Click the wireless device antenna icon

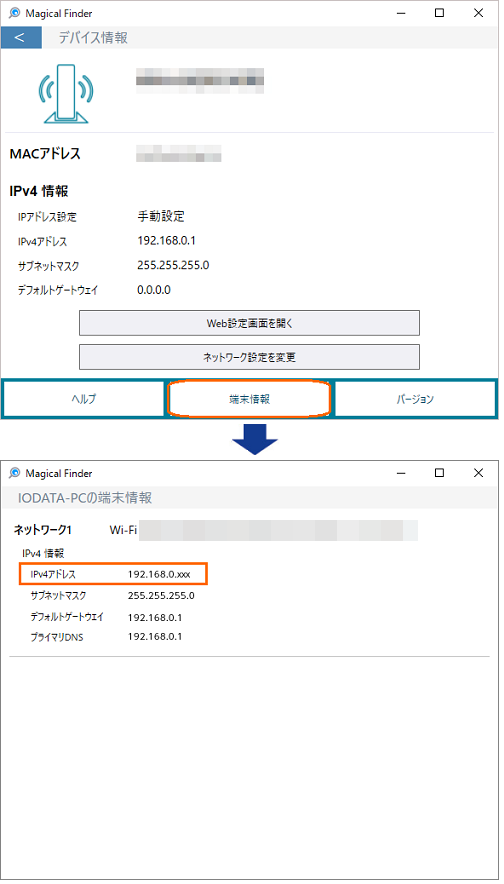click(65, 94)
